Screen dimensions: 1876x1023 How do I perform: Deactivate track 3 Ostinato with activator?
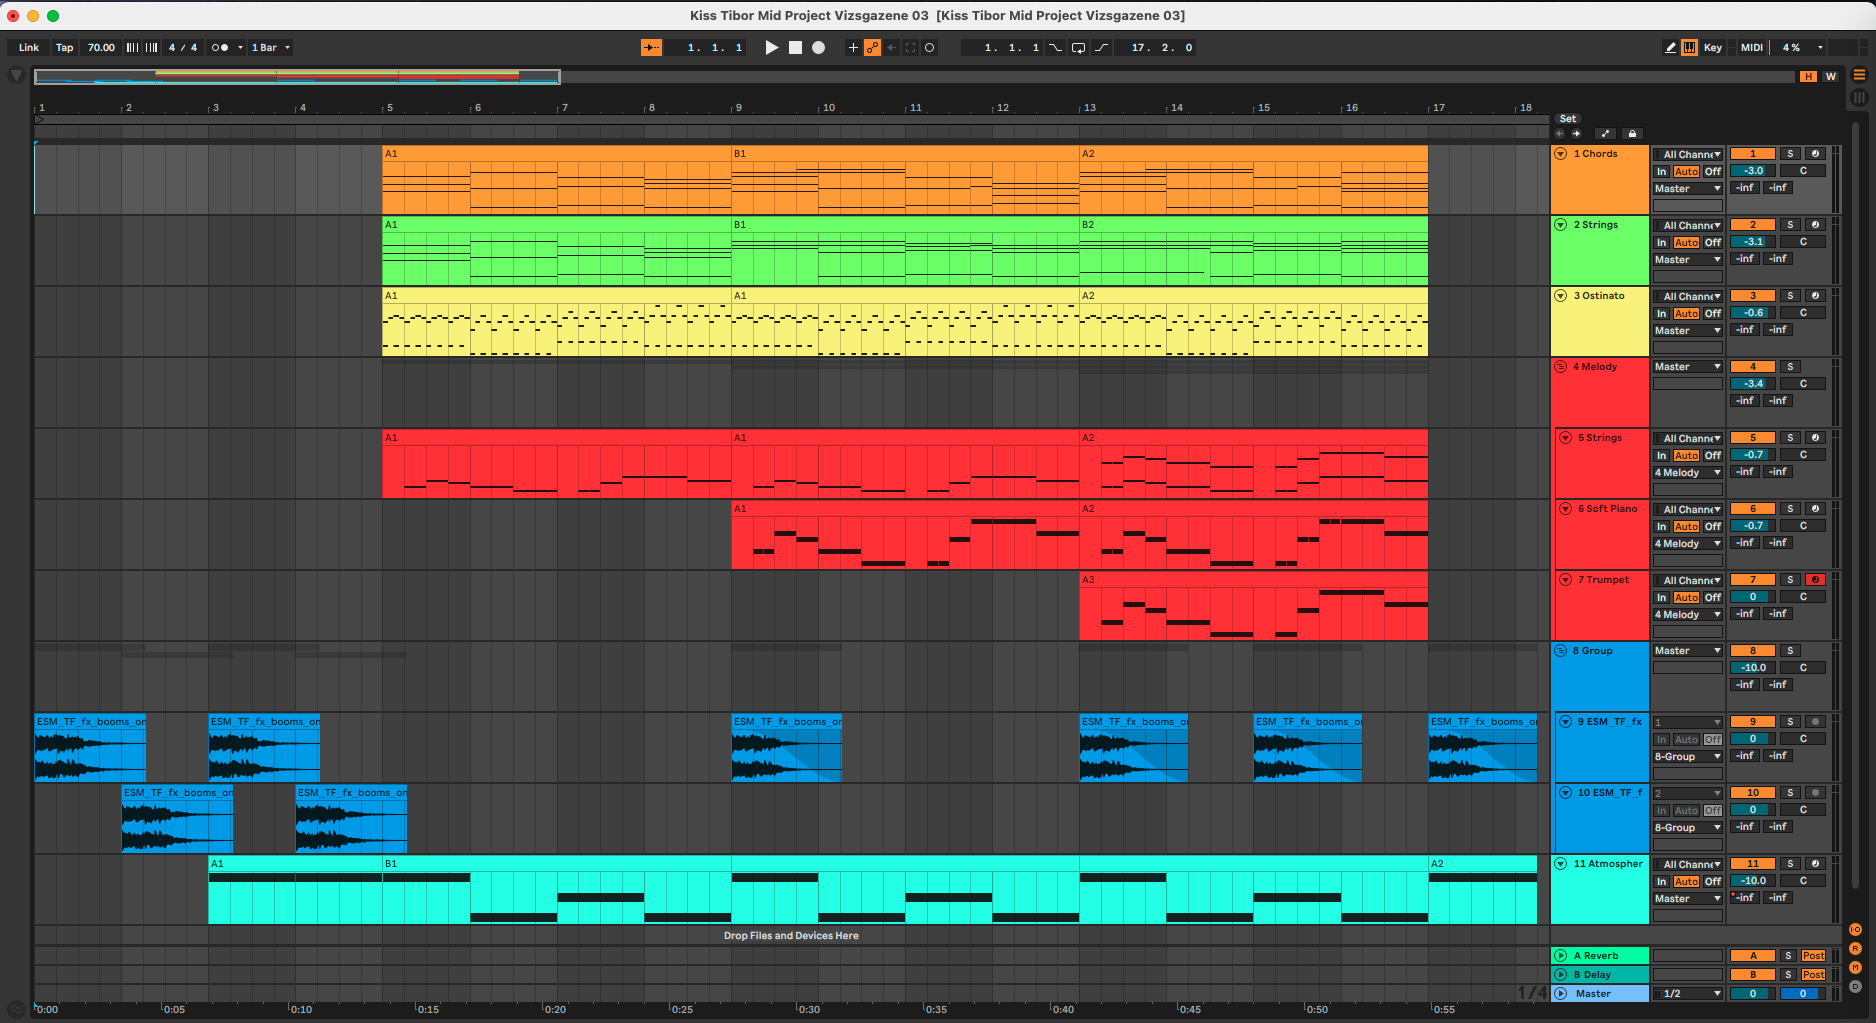[x=1752, y=296]
